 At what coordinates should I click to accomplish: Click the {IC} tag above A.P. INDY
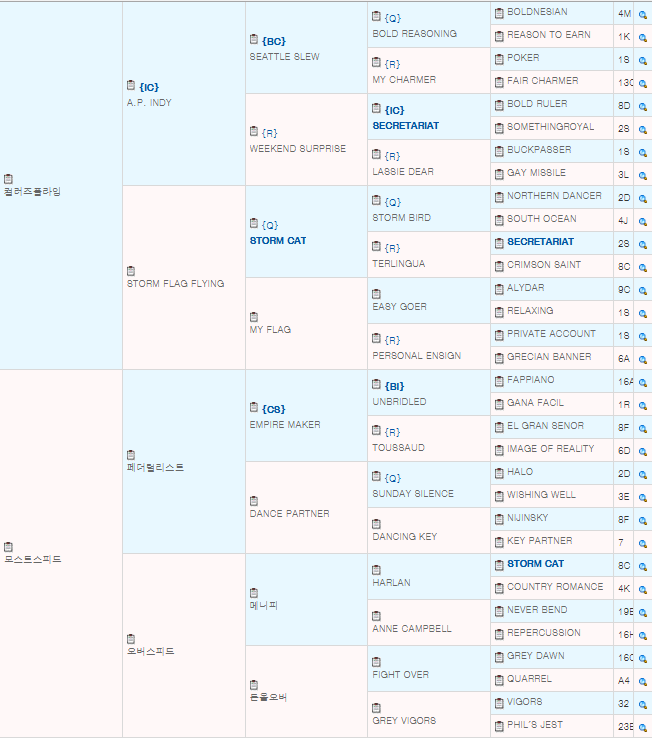click(x=149, y=88)
